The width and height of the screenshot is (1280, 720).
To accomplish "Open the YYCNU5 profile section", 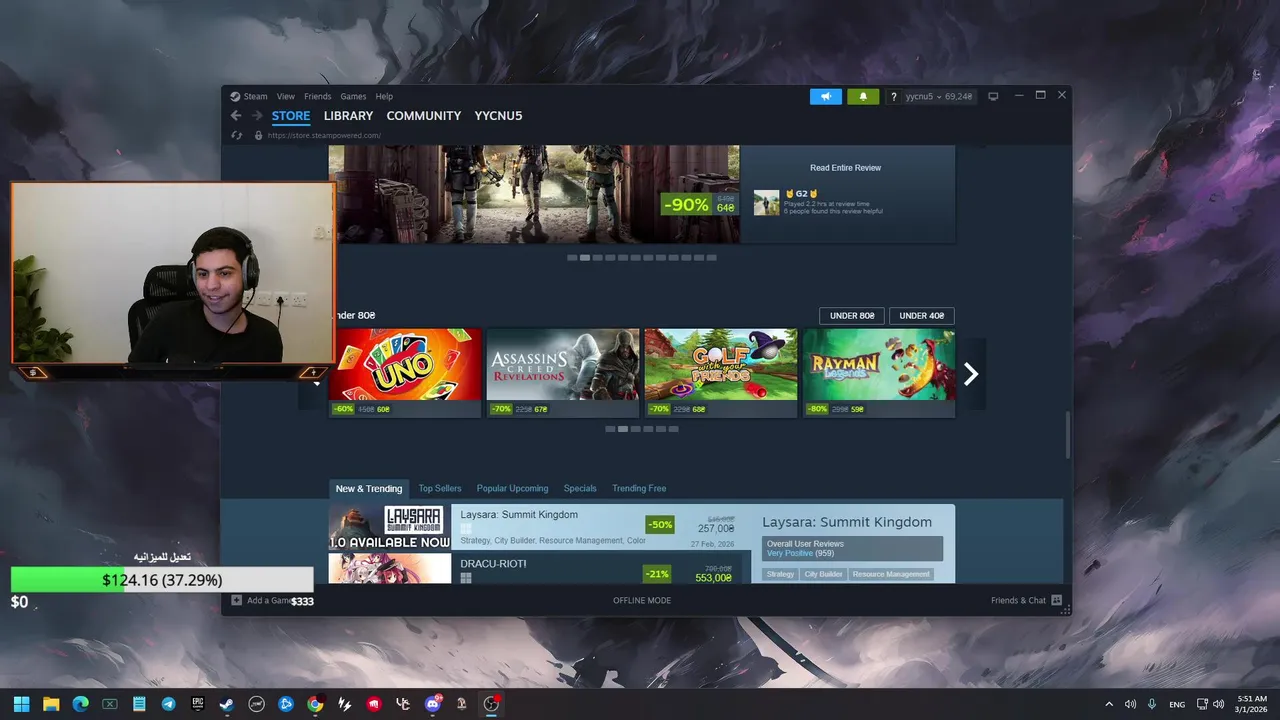I will [x=498, y=116].
